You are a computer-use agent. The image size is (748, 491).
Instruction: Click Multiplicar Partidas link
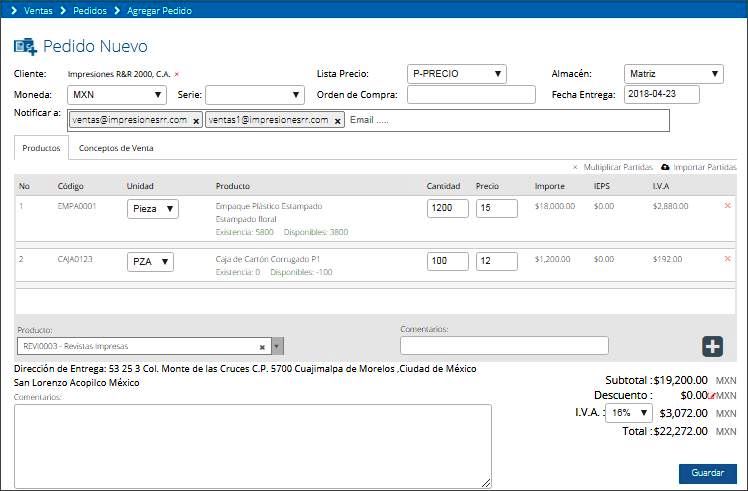(618, 167)
